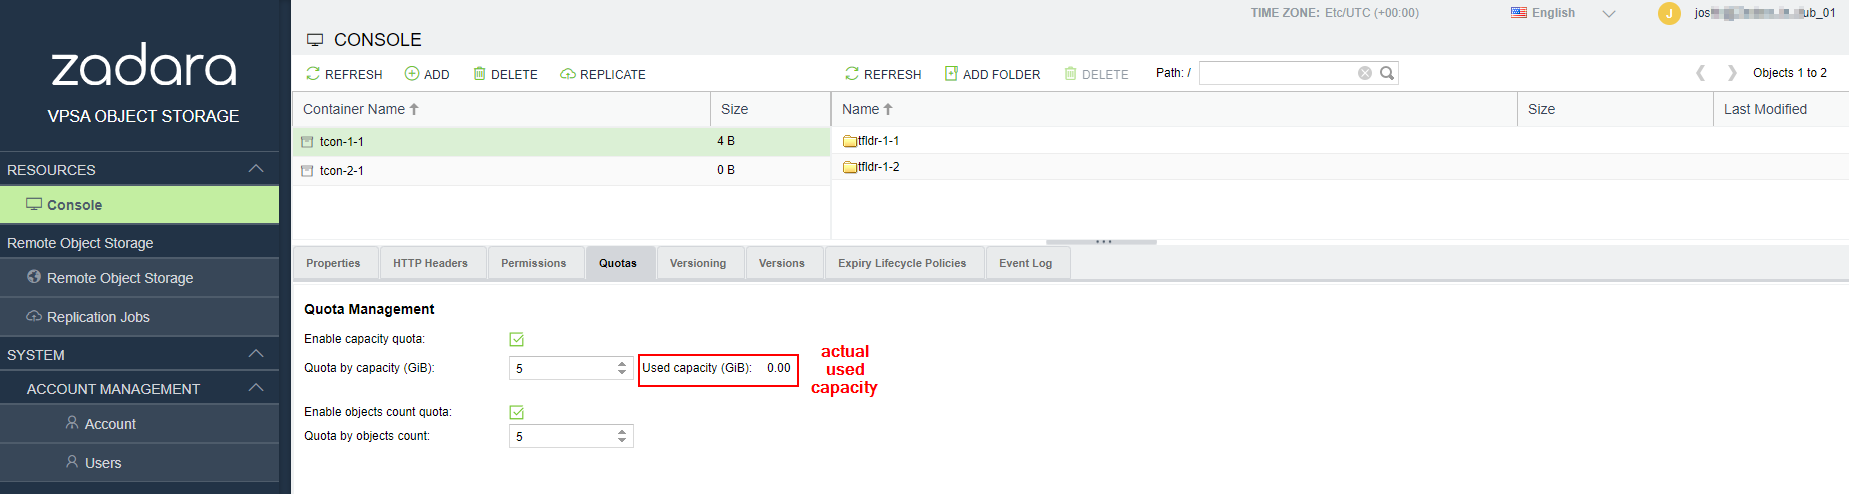The width and height of the screenshot is (1849, 494).
Task: Collapse the SYSTEM section
Action: [256, 354]
